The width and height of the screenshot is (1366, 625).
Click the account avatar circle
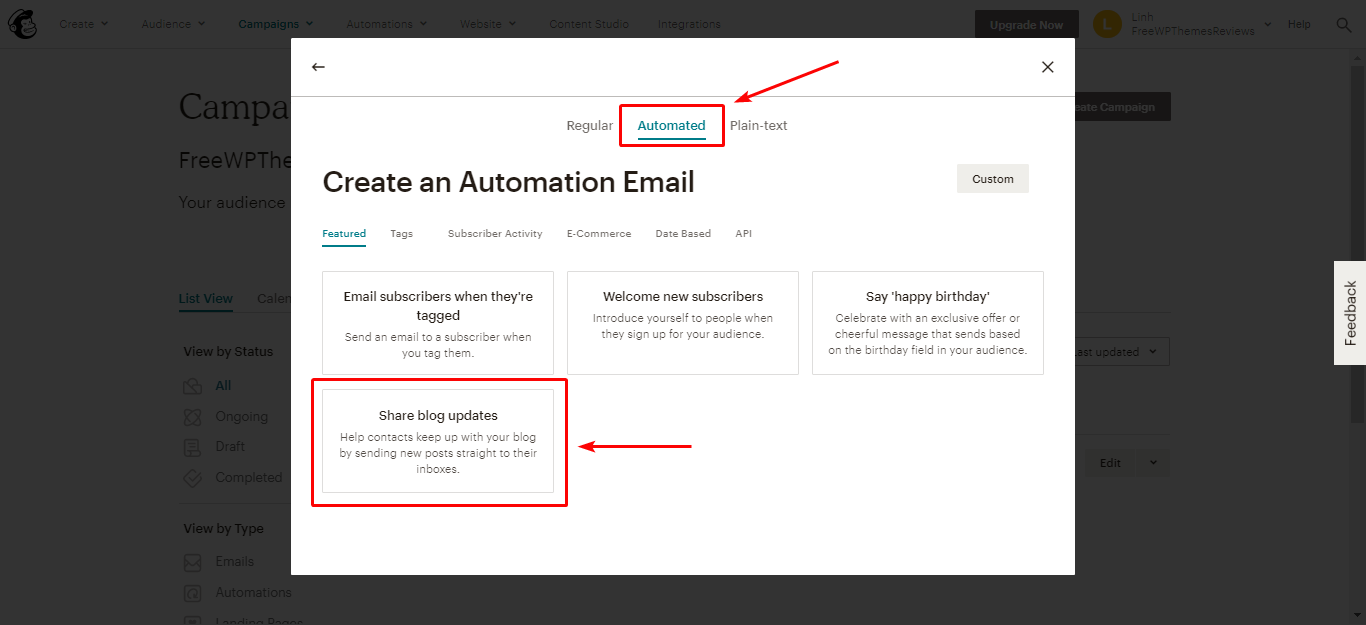1107,24
